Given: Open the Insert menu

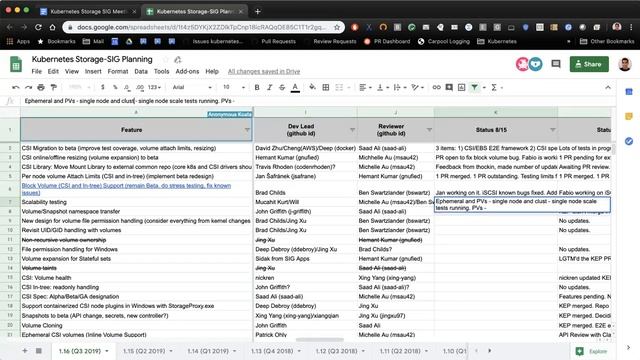Looking at the screenshot, I should click(93, 71).
